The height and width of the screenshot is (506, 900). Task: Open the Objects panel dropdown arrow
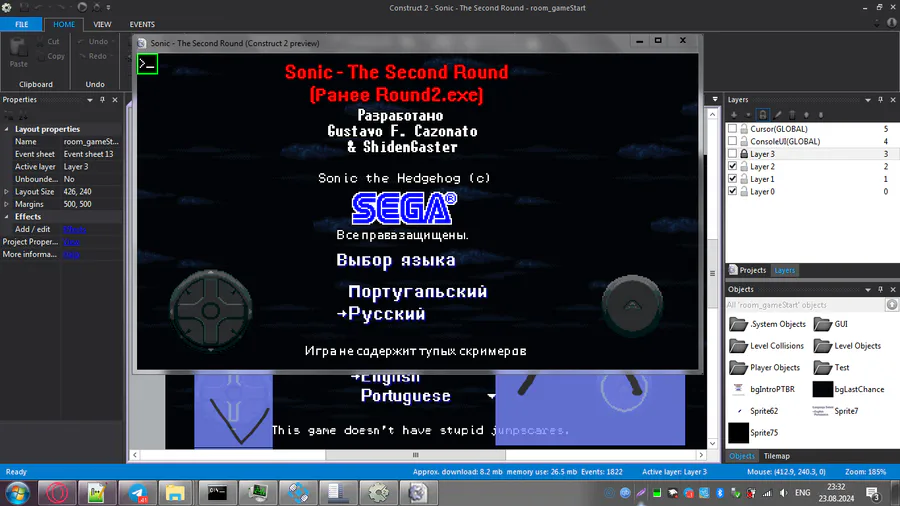tap(868, 290)
